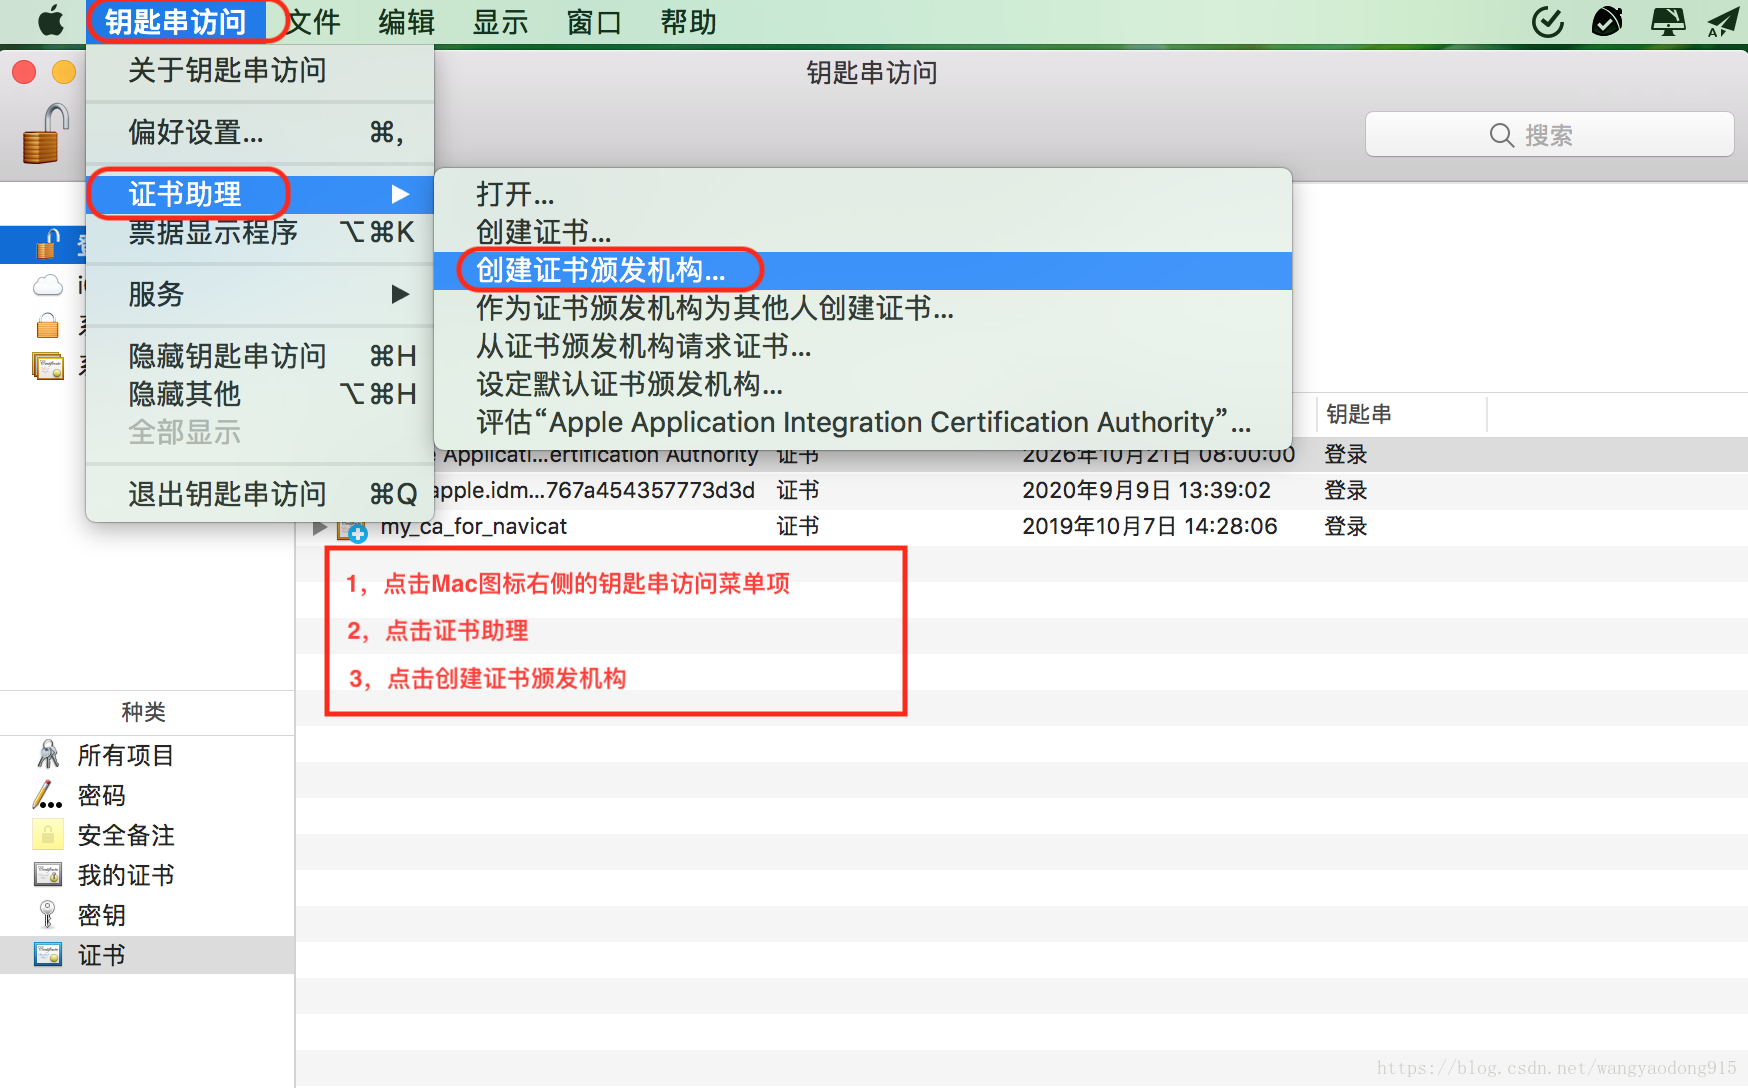Choose 隐藏其他
The width and height of the screenshot is (1748, 1088).
click(x=260, y=394)
